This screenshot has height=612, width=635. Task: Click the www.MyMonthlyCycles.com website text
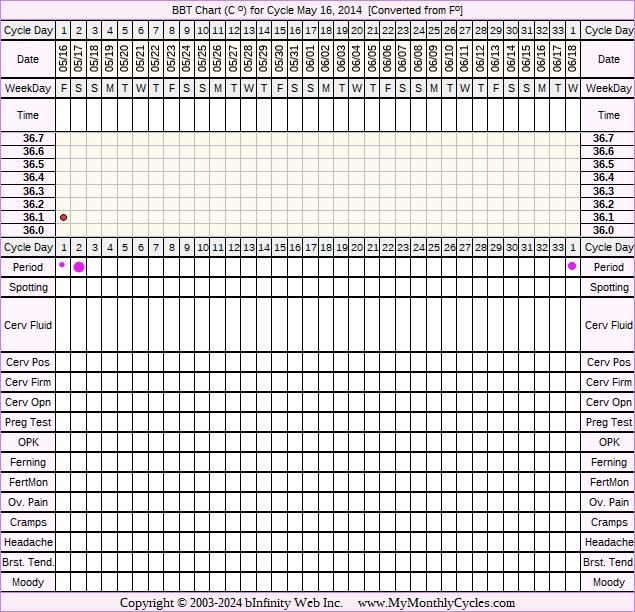[436, 603]
